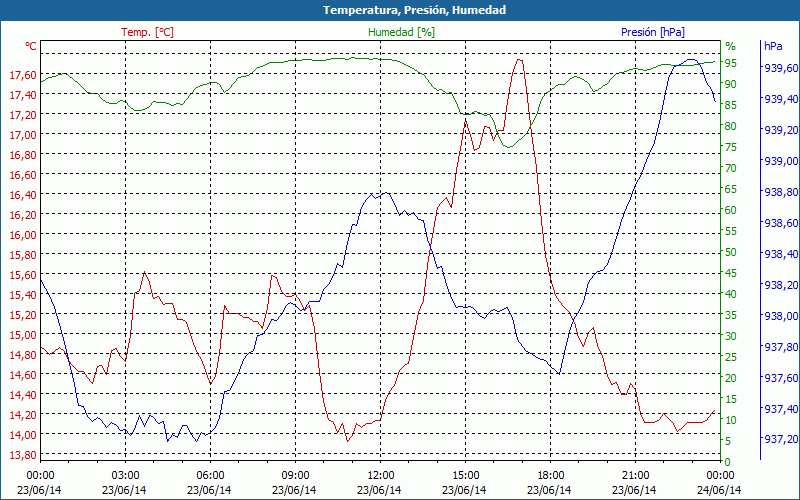Click the blue hPa unit label
The height and width of the screenshot is (500, 800).
click(x=773, y=46)
